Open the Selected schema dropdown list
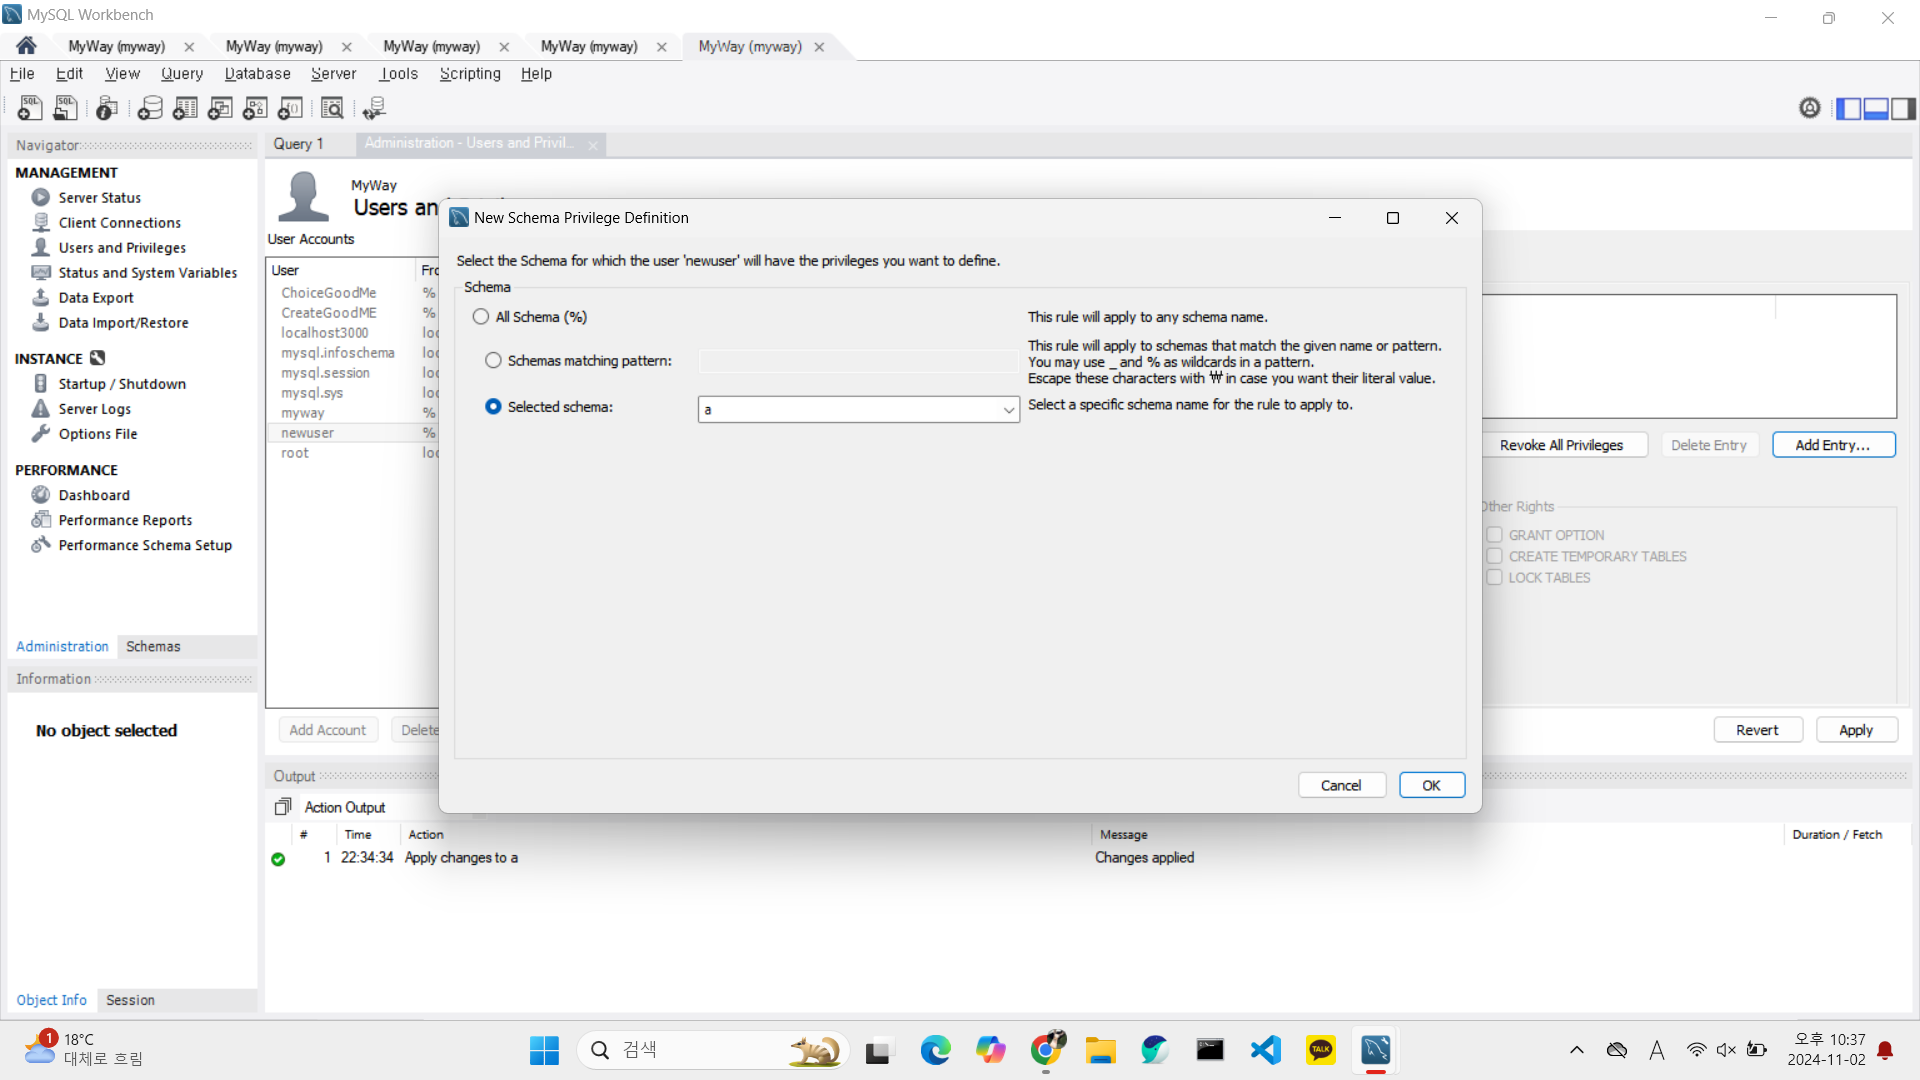Viewport: 1920px width, 1080px height. click(x=1008, y=410)
